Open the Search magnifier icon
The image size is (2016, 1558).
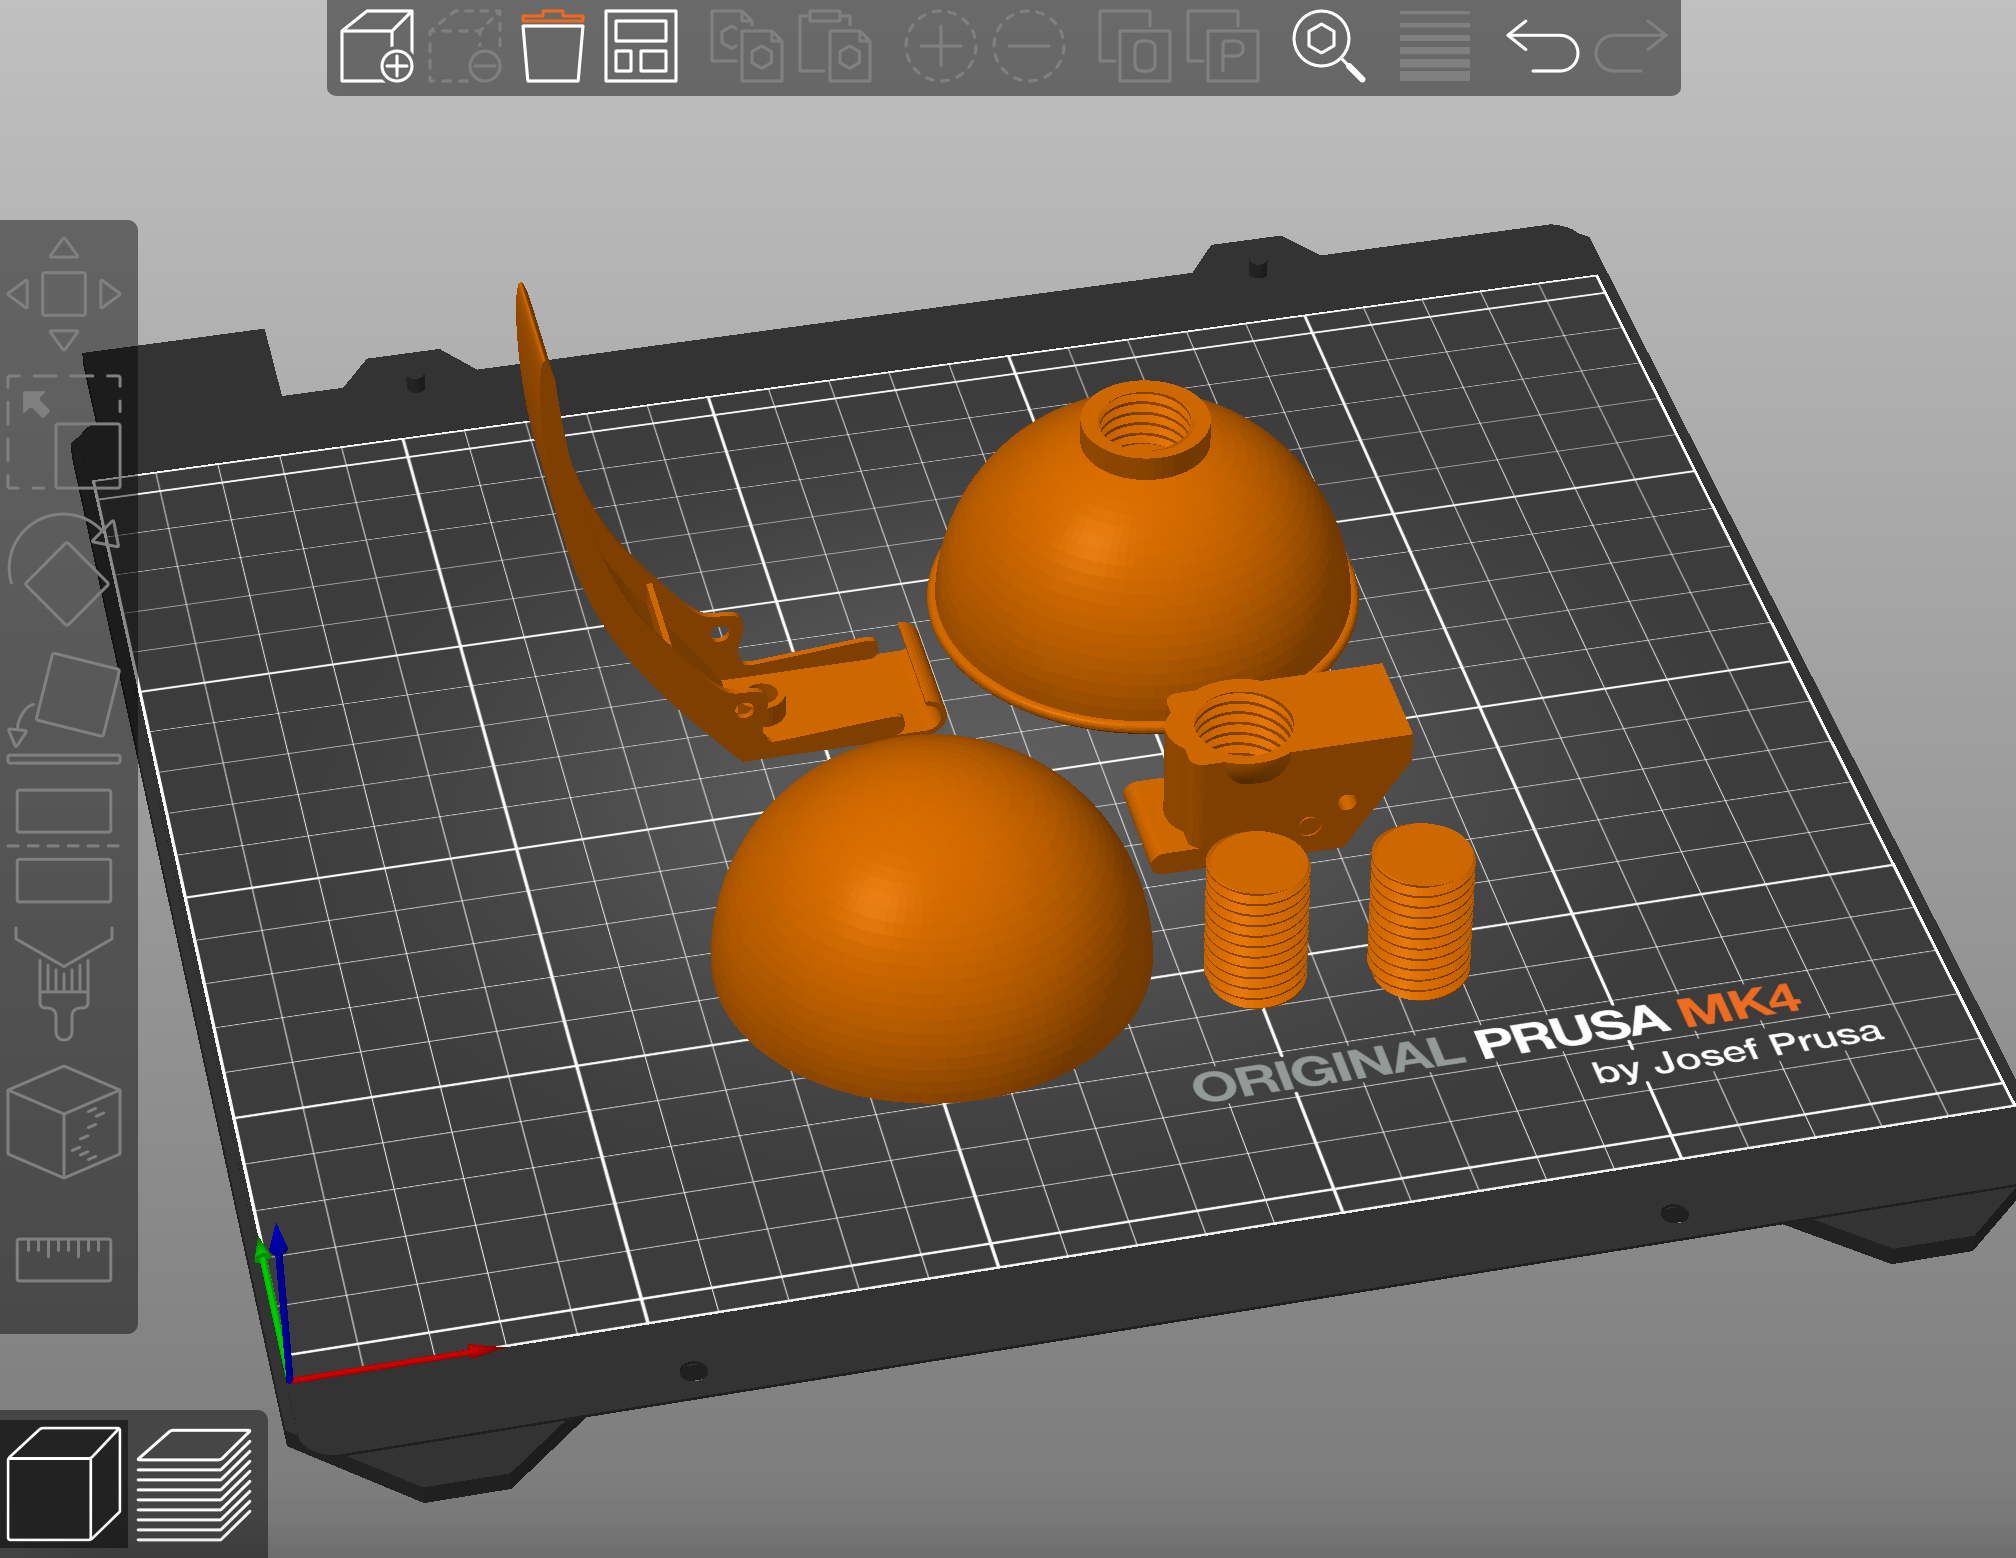tap(1327, 46)
